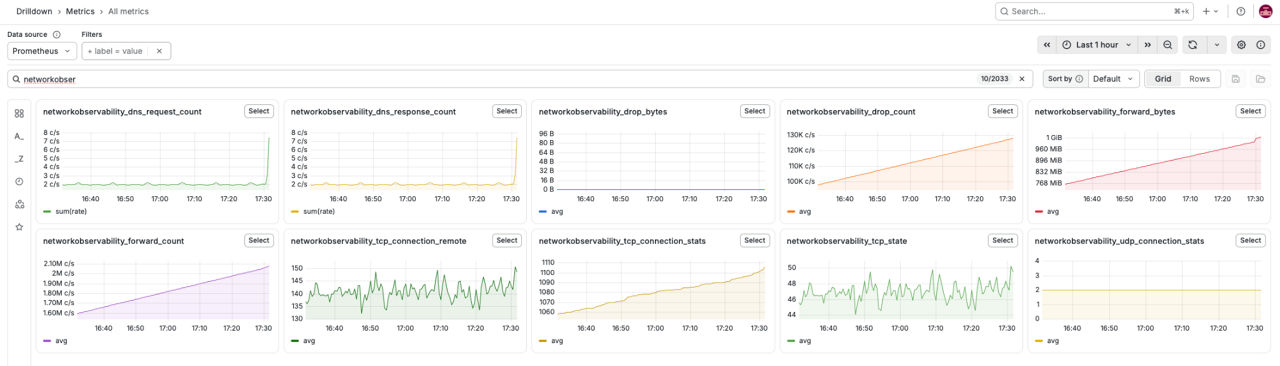
Task: Open auto-refresh interval dropdown
Action: [1216, 45]
